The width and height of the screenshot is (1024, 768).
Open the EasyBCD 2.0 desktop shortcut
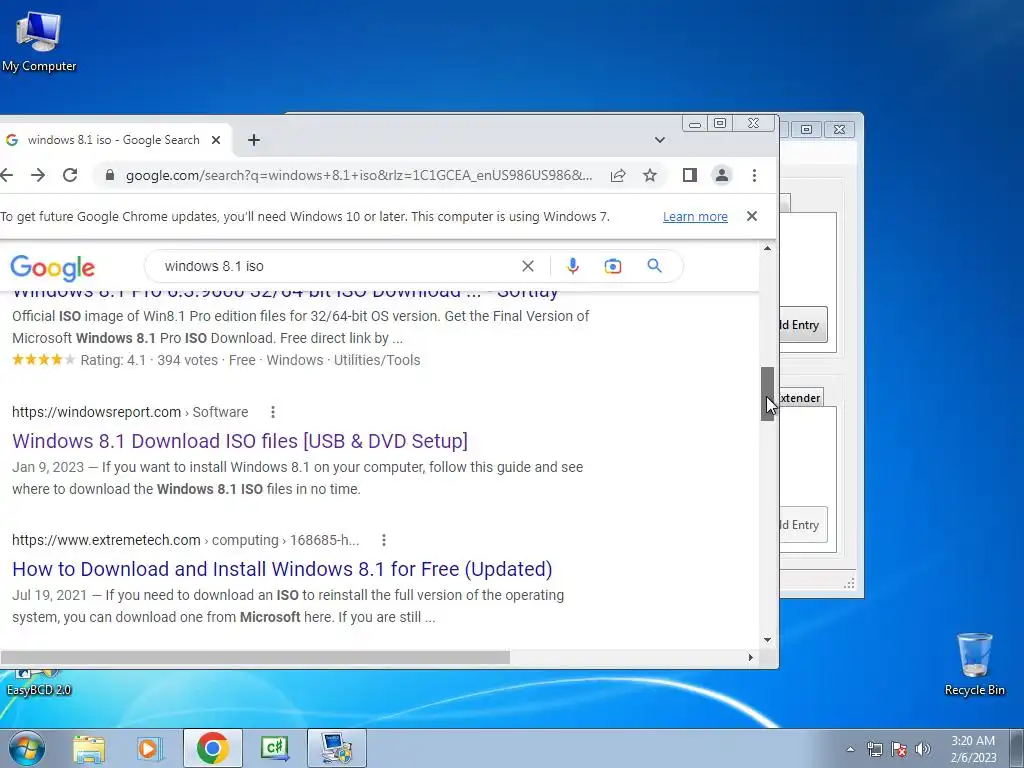(39, 682)
